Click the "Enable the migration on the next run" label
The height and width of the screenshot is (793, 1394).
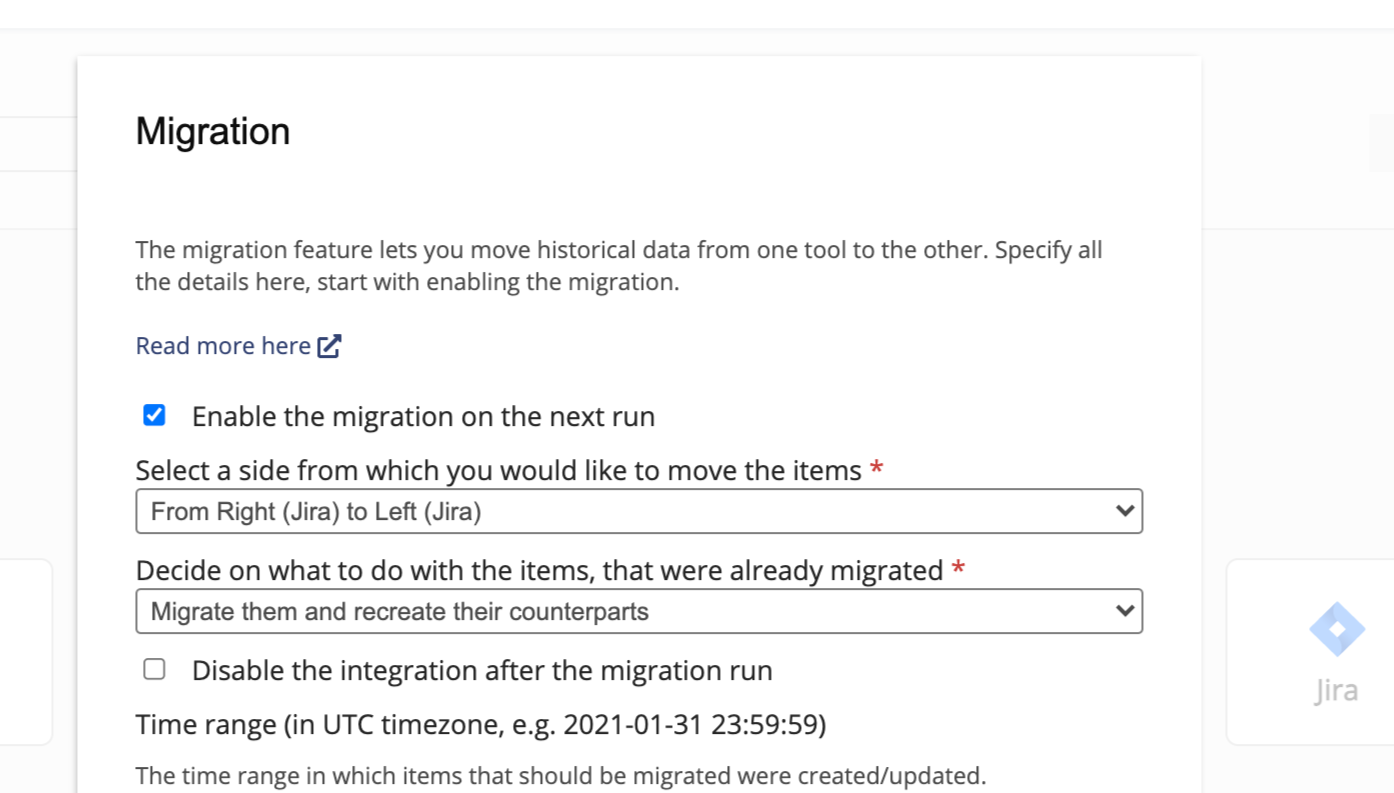coord(423,417)
